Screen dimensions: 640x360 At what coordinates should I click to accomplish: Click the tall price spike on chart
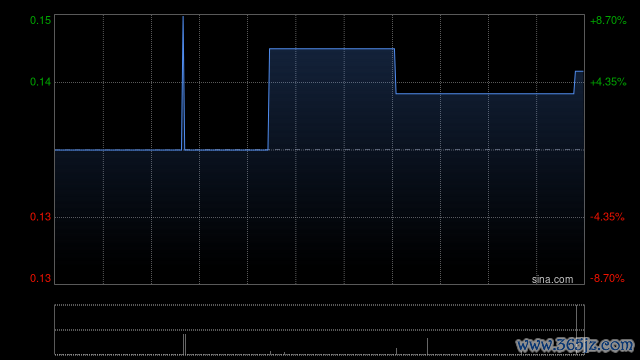183,83
